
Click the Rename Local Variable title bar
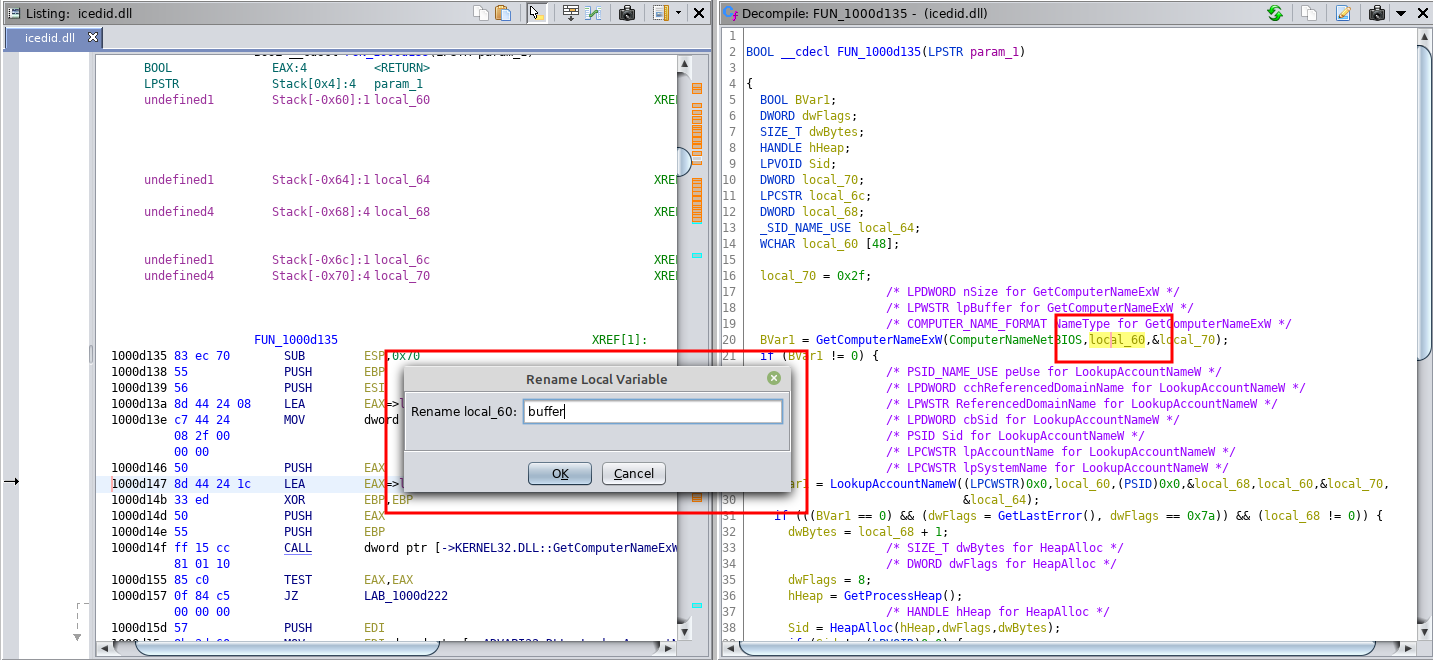(x=596, y=379)
